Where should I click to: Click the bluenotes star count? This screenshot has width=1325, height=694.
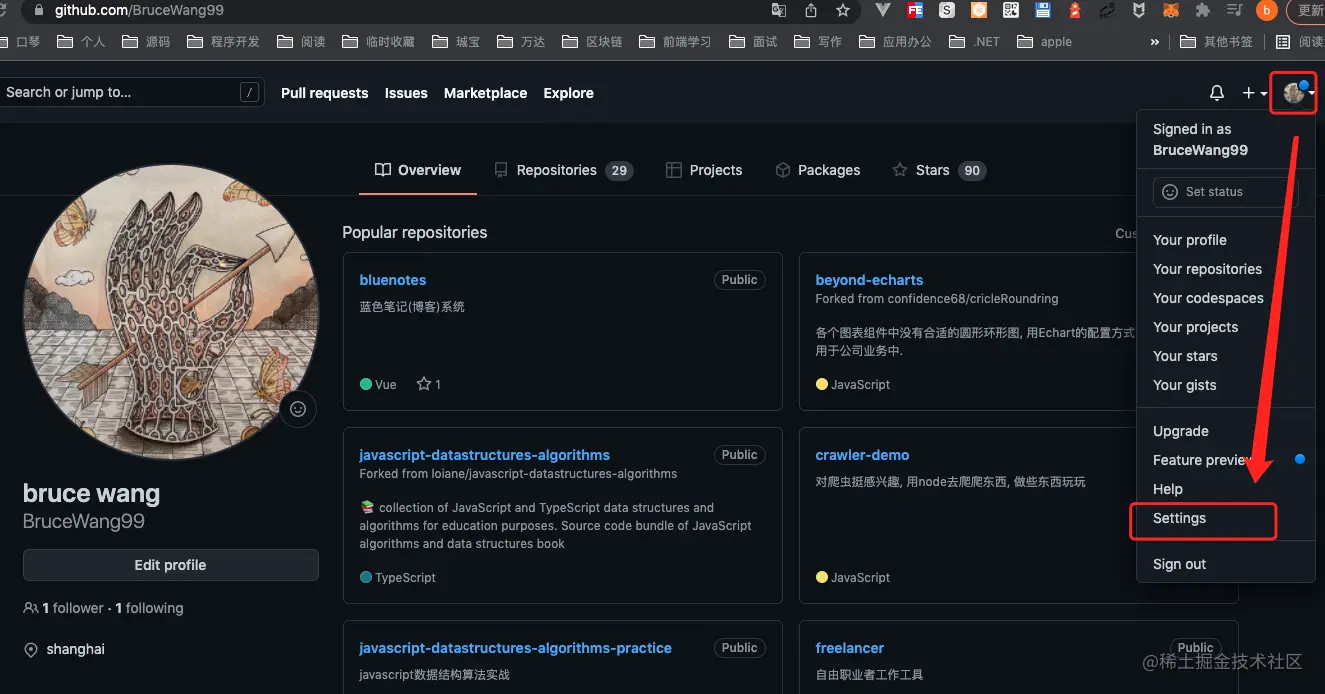point(429,384)
